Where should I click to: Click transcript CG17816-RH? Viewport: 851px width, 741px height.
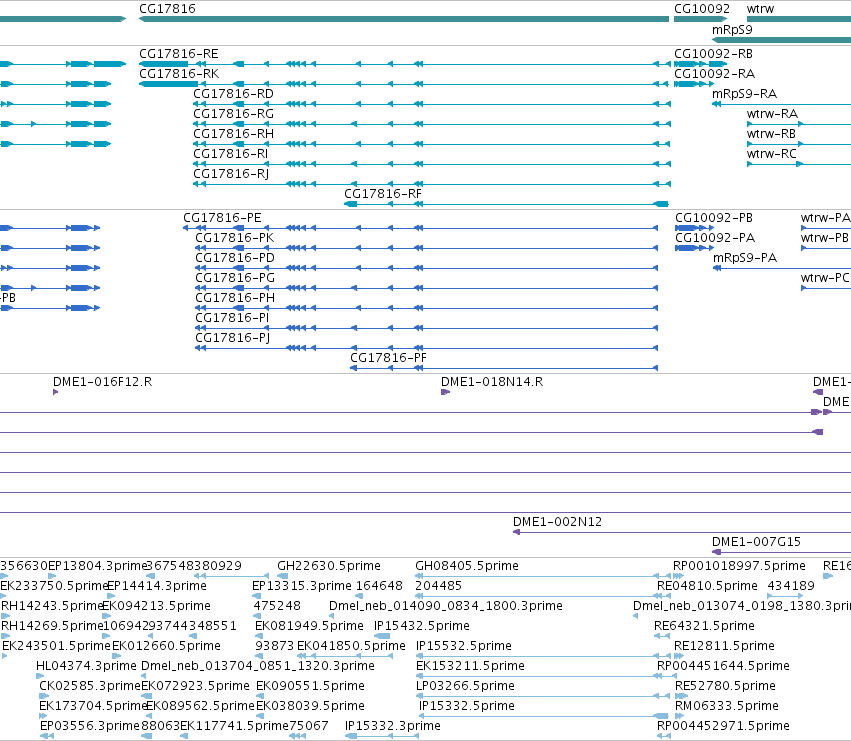tap(233, 134)
